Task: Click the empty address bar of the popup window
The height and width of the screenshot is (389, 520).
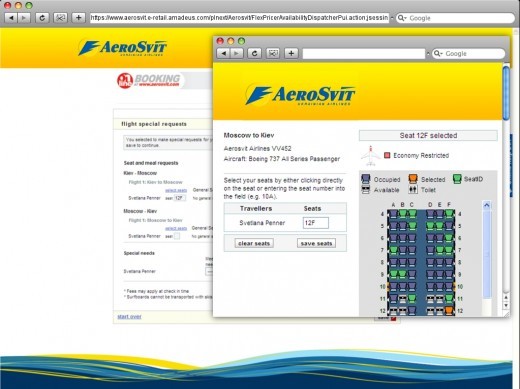Action: (364, 53)
